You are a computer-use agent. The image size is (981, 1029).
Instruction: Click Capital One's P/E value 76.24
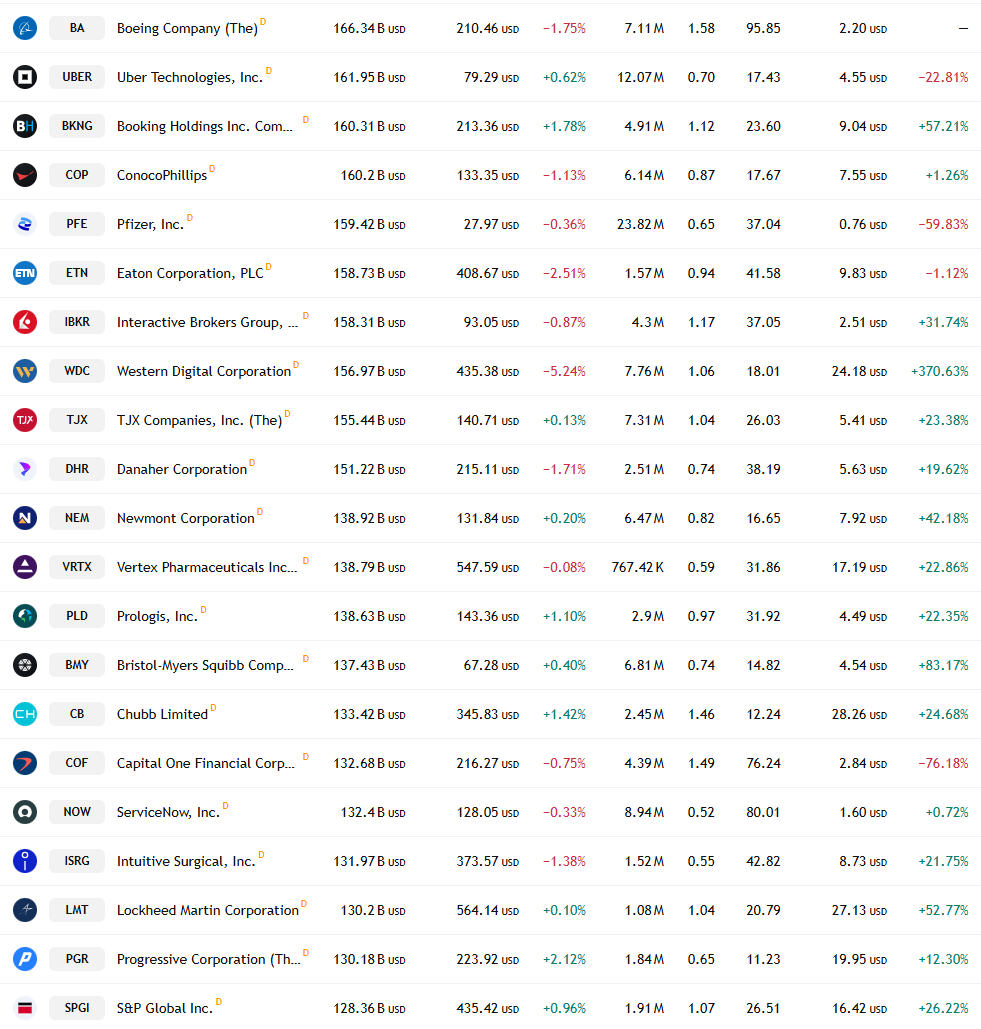tap(763, 763)
